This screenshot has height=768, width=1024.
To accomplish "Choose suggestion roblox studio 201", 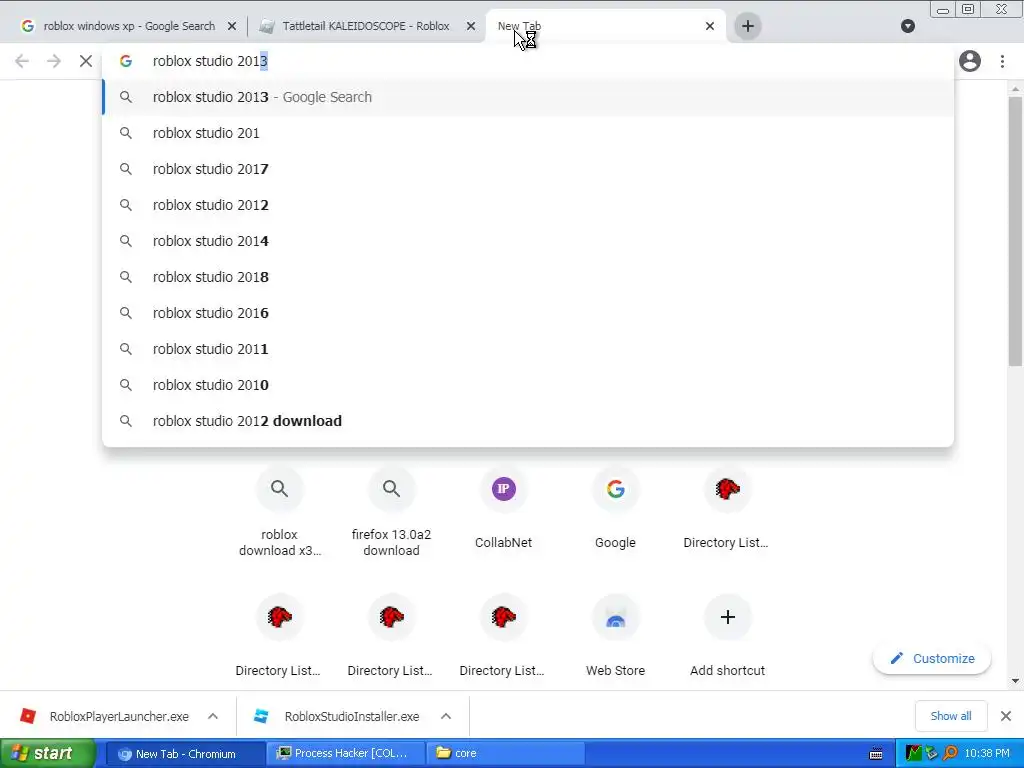I will [528, 133].
